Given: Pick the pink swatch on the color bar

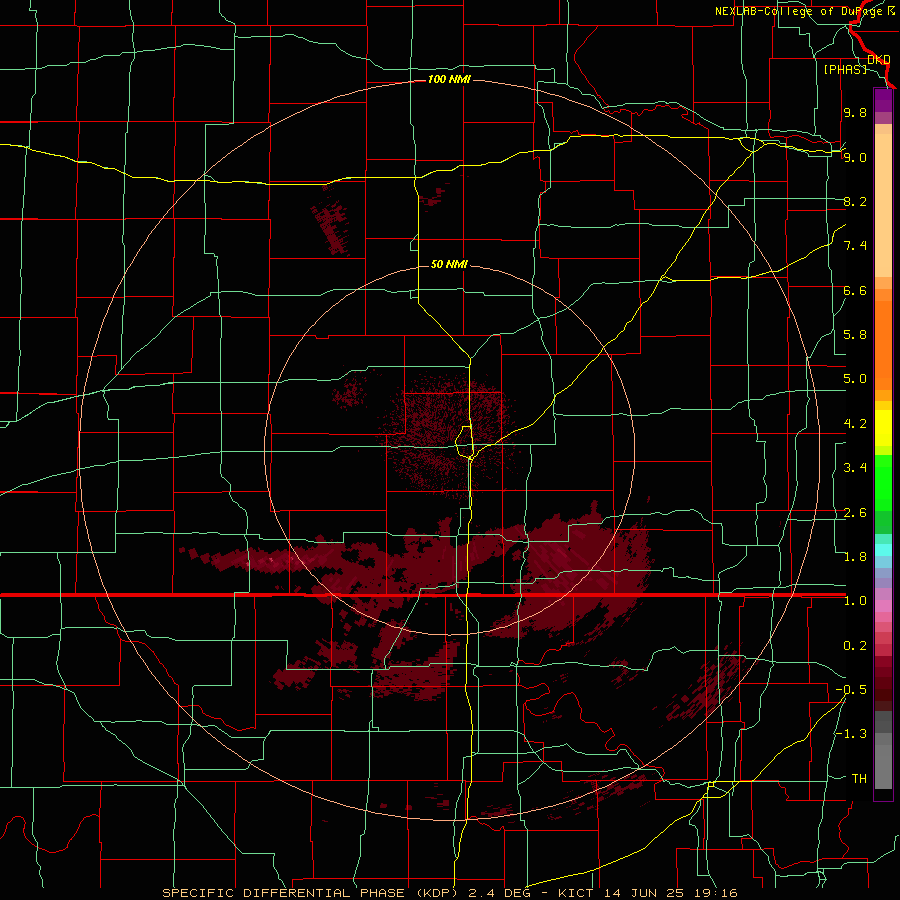Looking at the screenshot, I should 883,606.
